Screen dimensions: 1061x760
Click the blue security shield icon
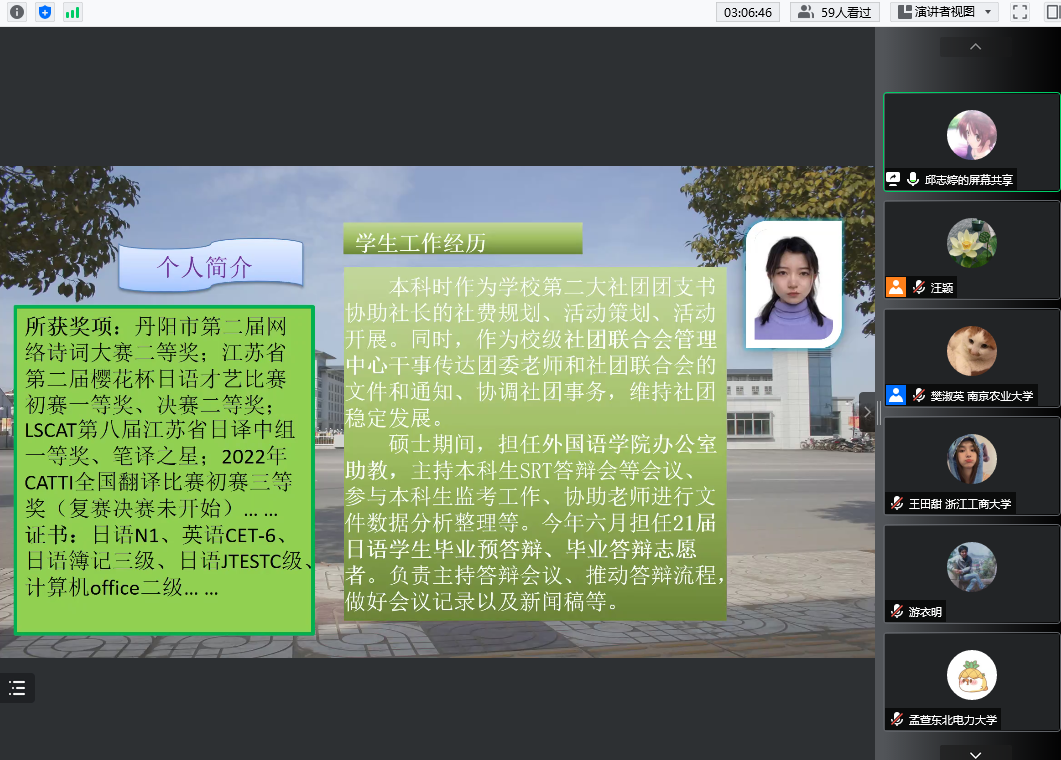45,12
